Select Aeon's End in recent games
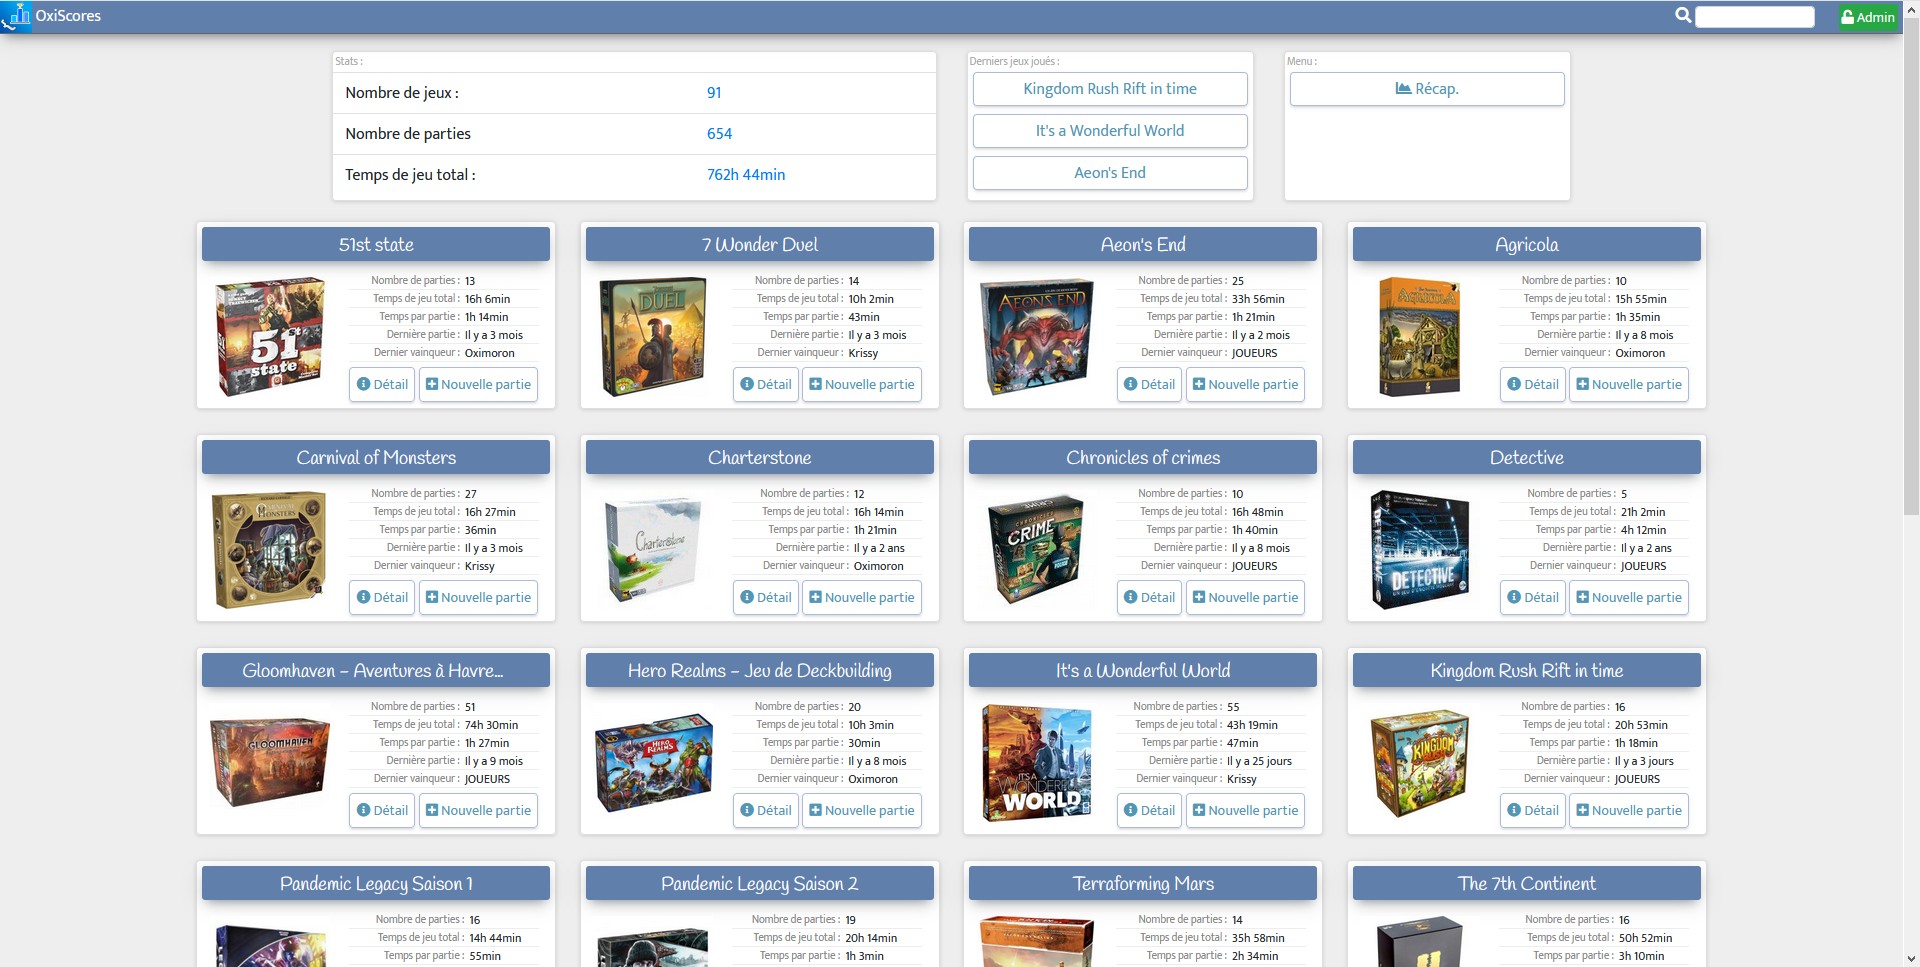This screenshot has height=967, width=1920. coord(1110,173)
